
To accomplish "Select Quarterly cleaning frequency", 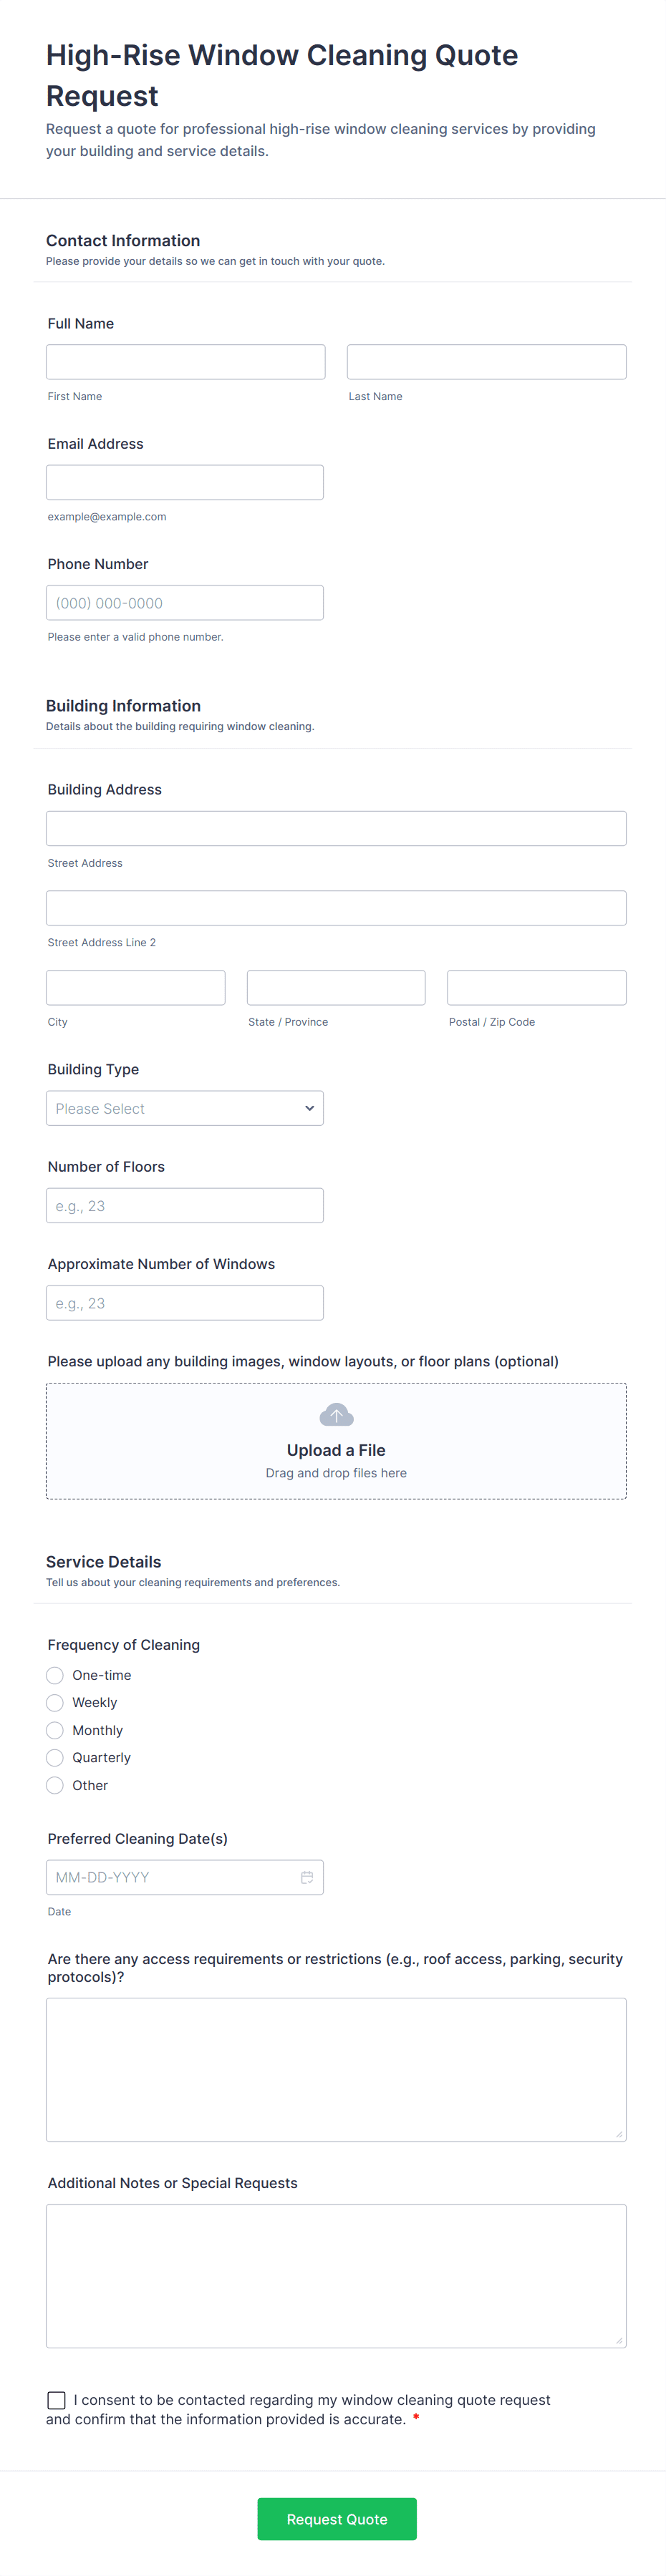I will 55,1757.
